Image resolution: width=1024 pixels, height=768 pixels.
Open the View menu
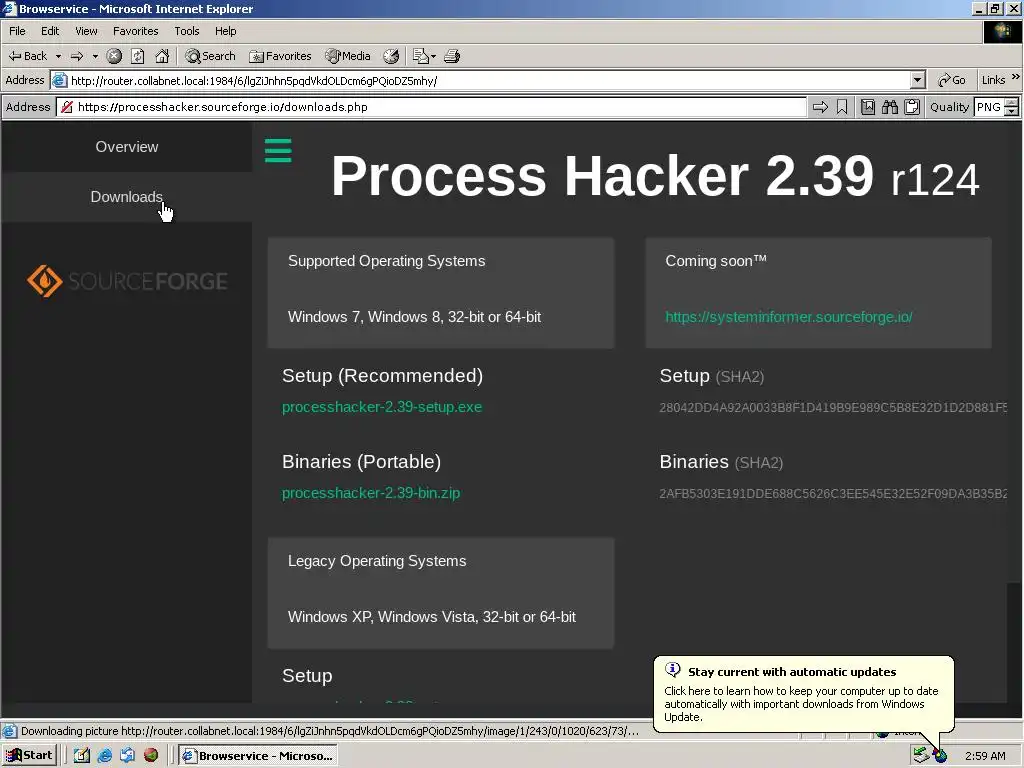pyautogui.click(x=86, y=31)
